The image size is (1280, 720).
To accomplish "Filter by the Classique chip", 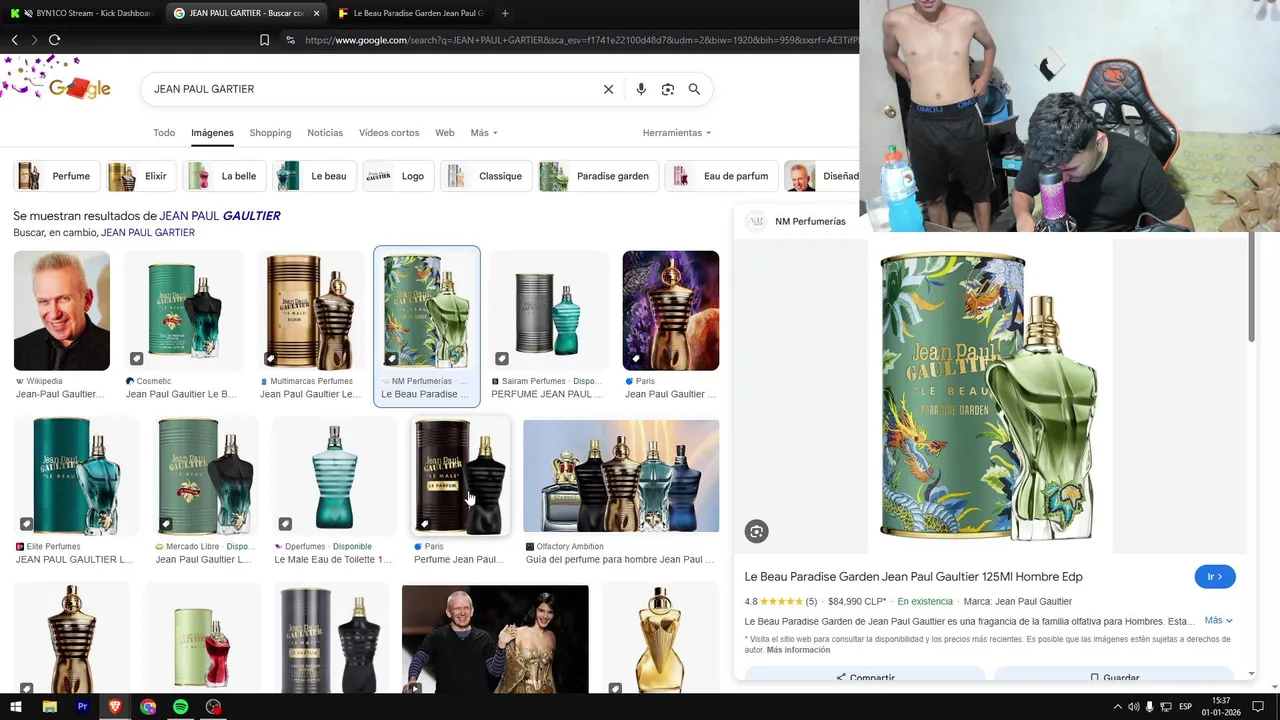I will [x=487, y=176].
